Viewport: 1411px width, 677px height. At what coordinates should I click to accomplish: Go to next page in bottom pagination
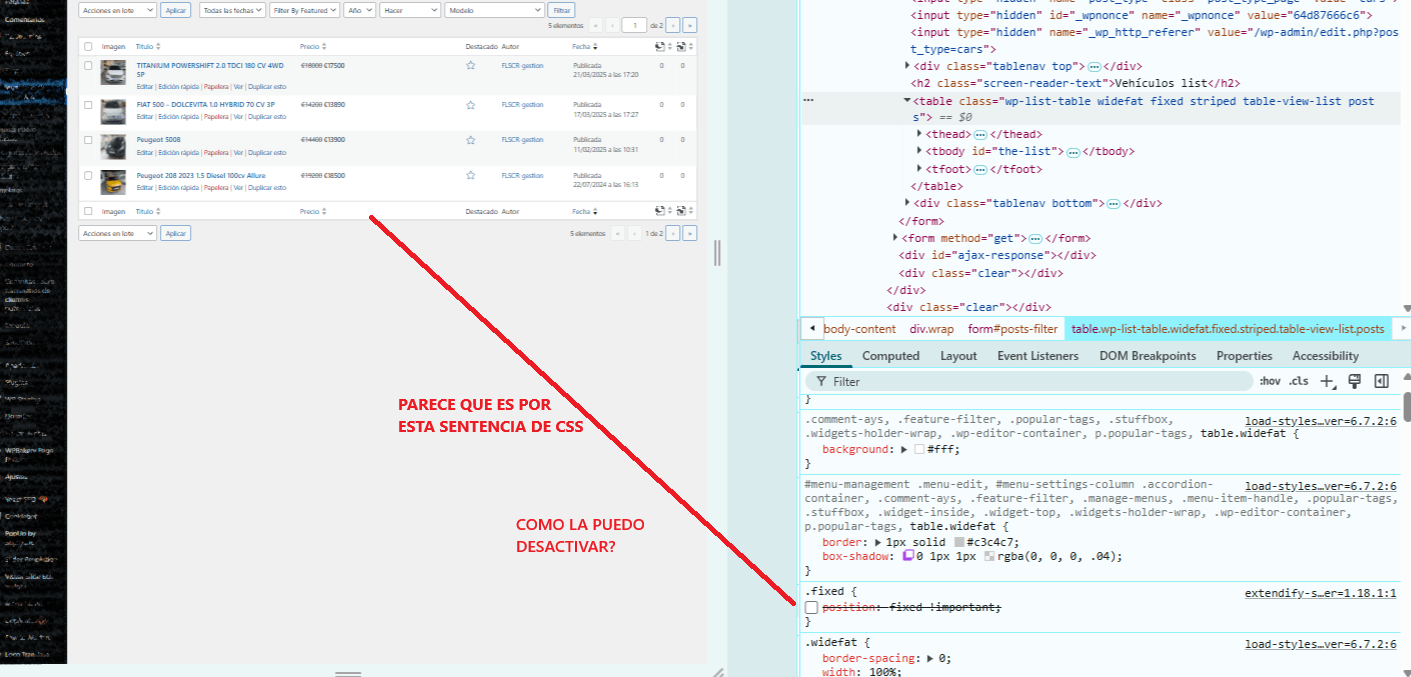pos(673,233)
